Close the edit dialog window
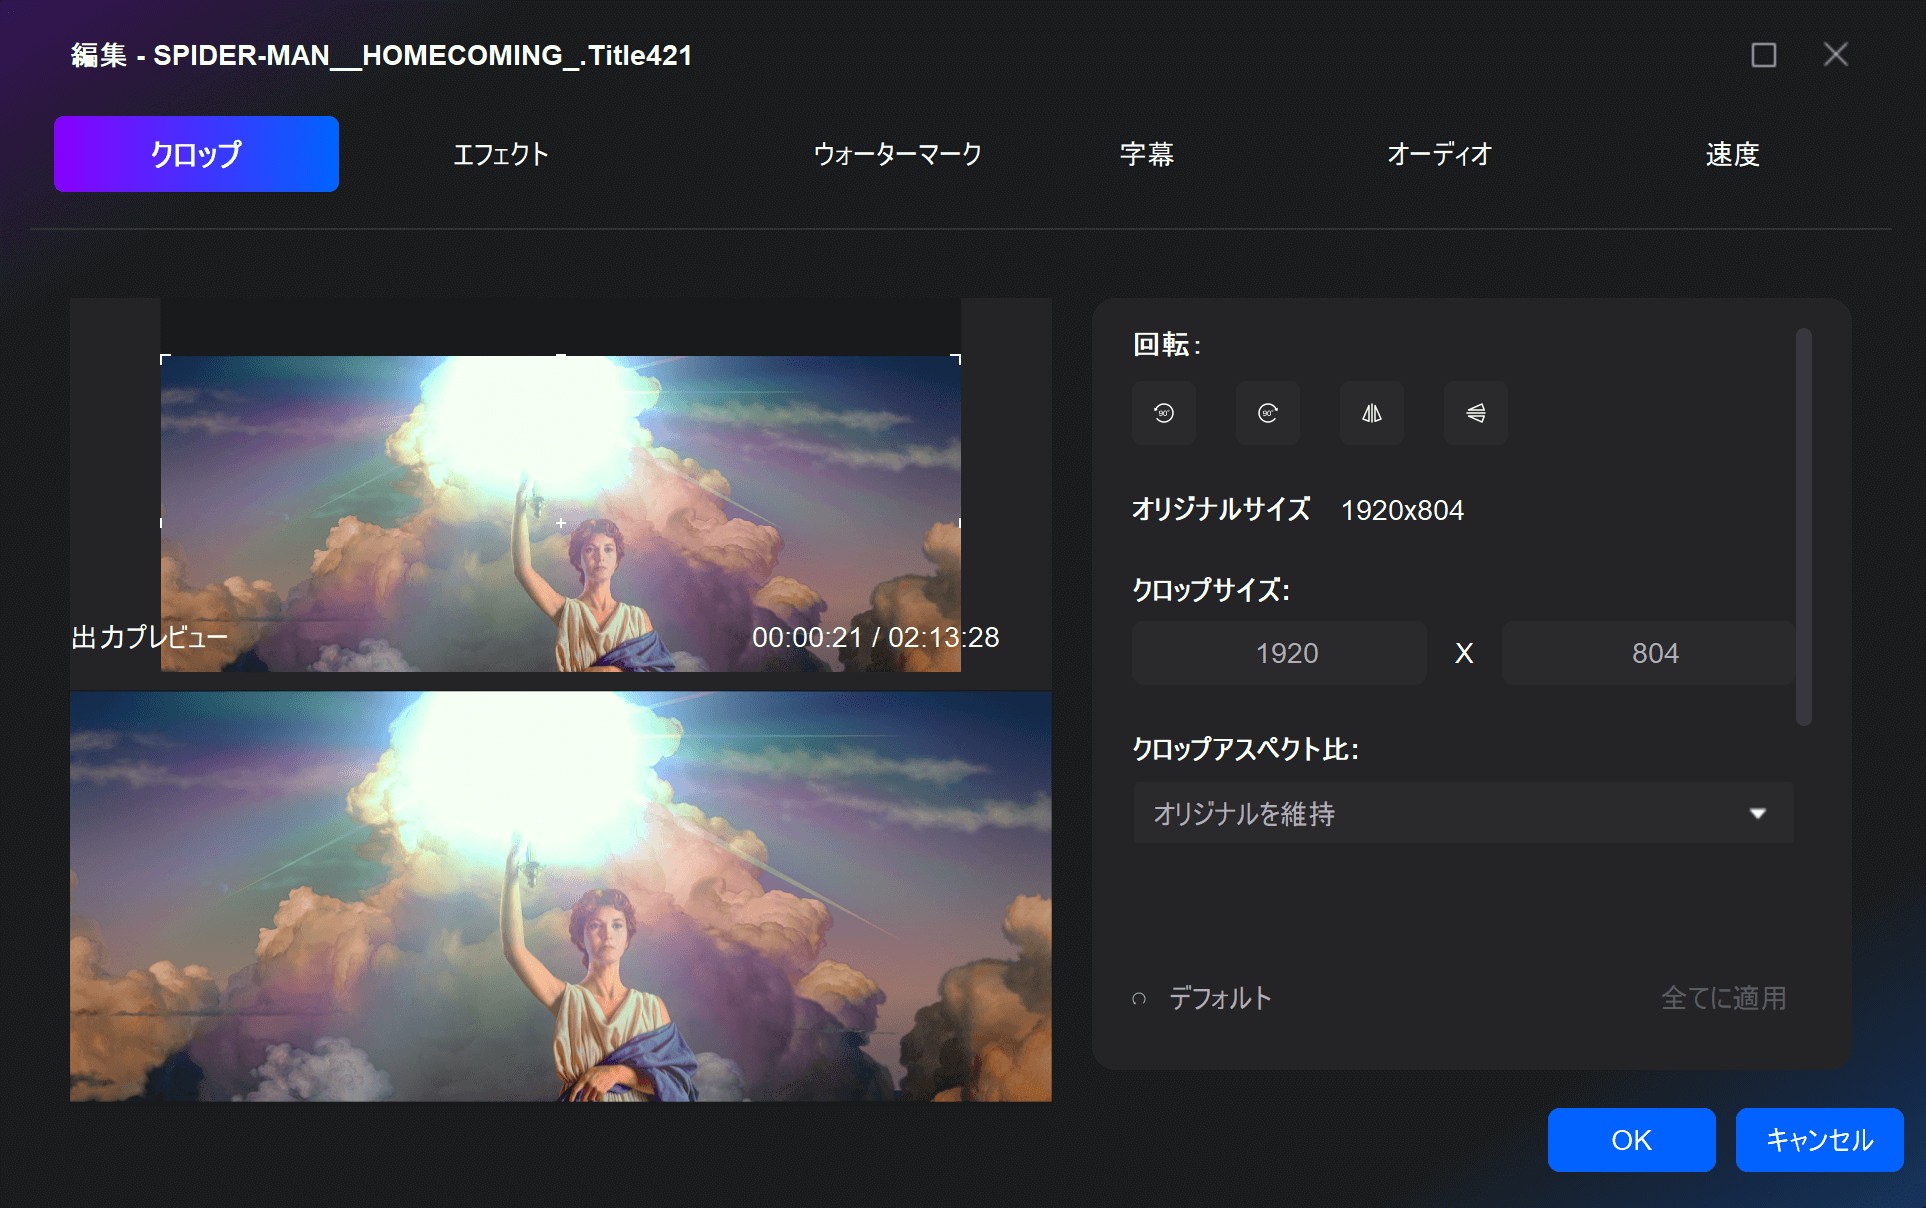 [x=1836, y=54]
